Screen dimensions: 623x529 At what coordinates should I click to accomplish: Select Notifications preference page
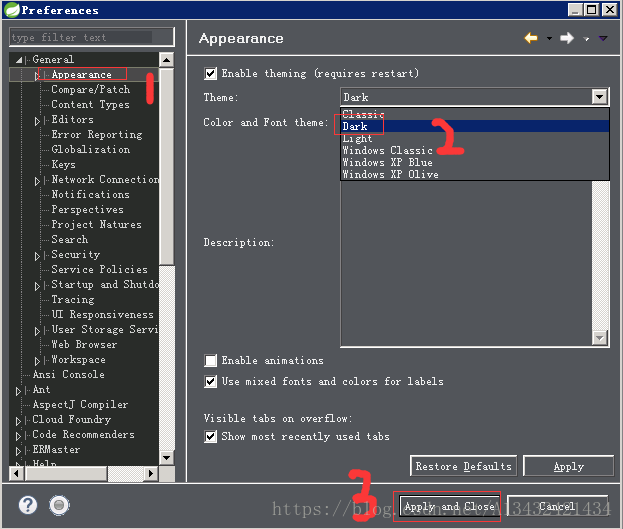pos(91,194)
